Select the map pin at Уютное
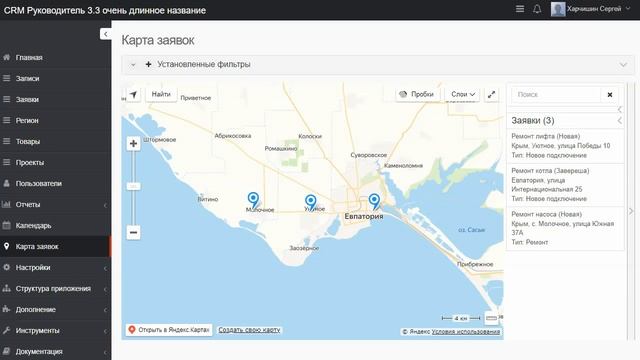 coord(311,202)
